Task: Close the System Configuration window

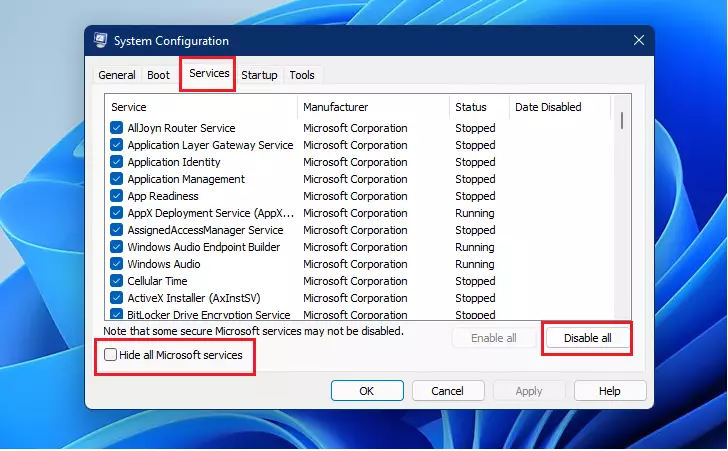Action: click(x=639, y=40)
